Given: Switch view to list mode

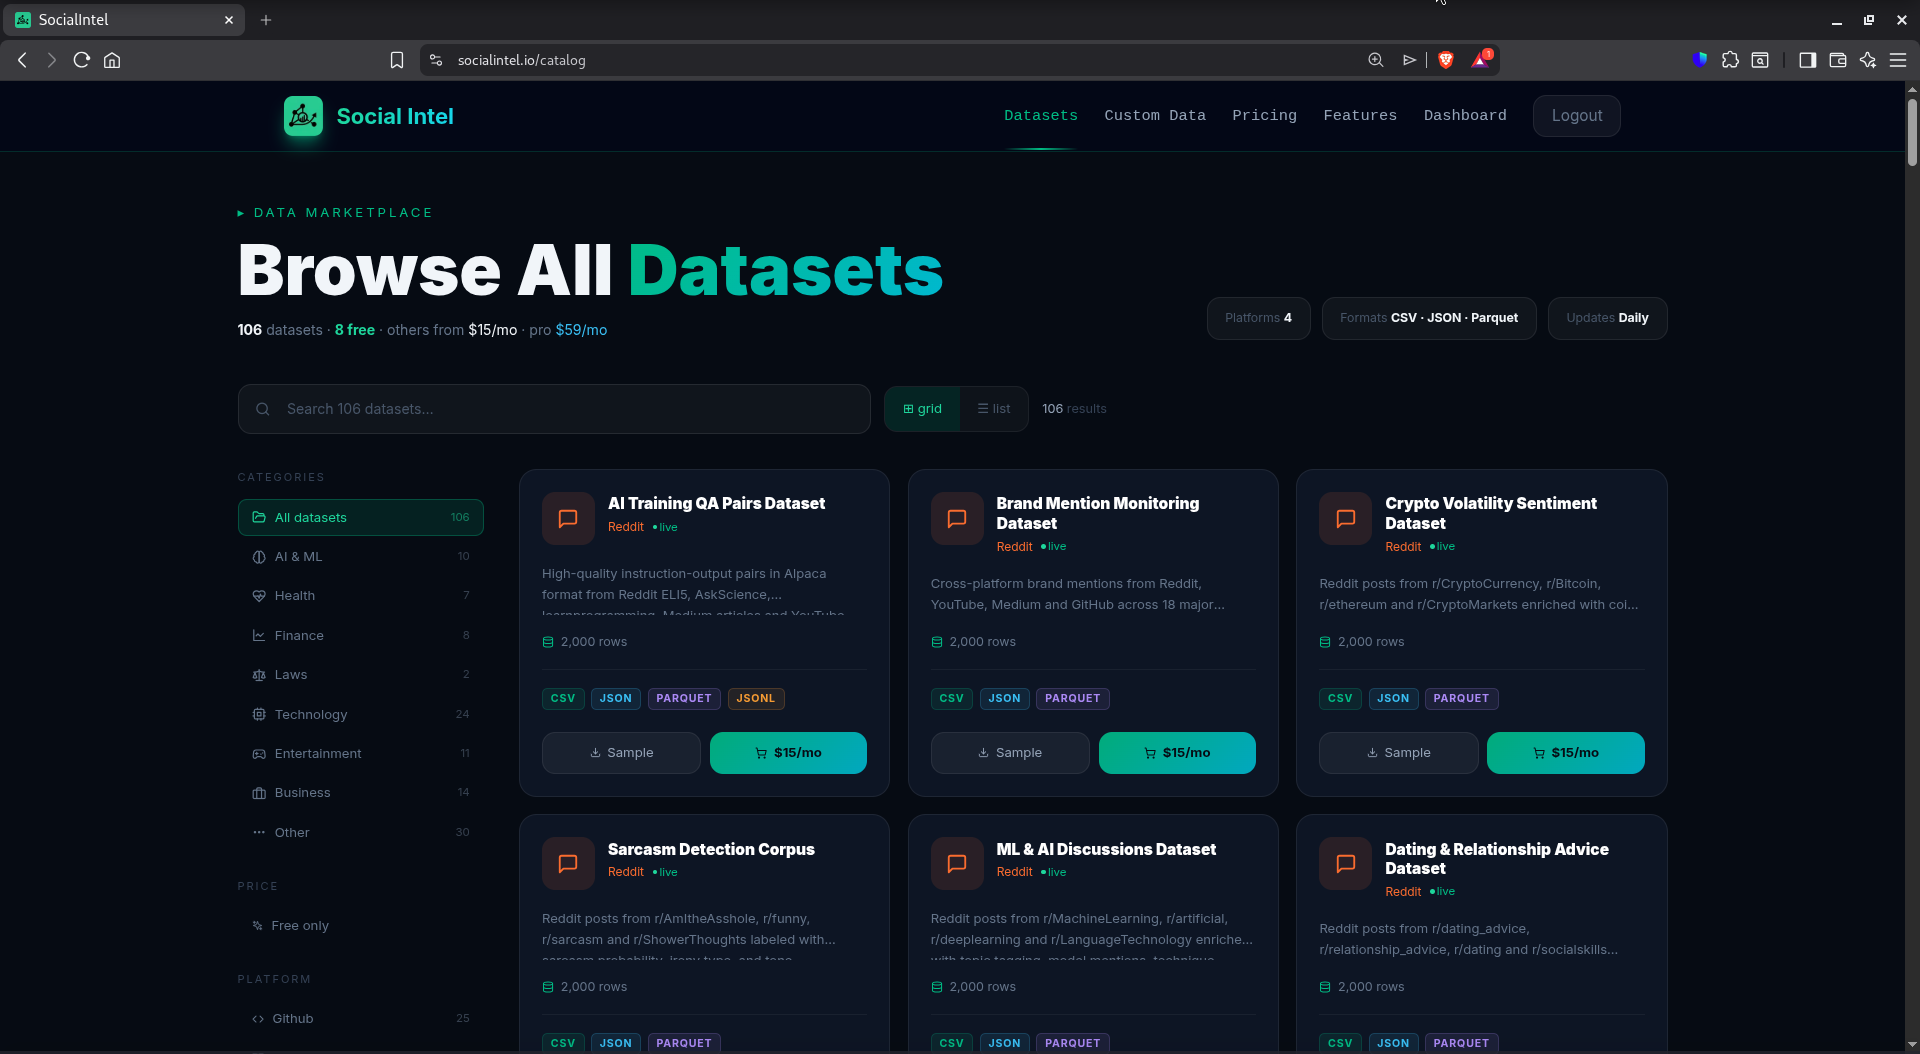Looking at the screenshot, I should coord(993,409).
